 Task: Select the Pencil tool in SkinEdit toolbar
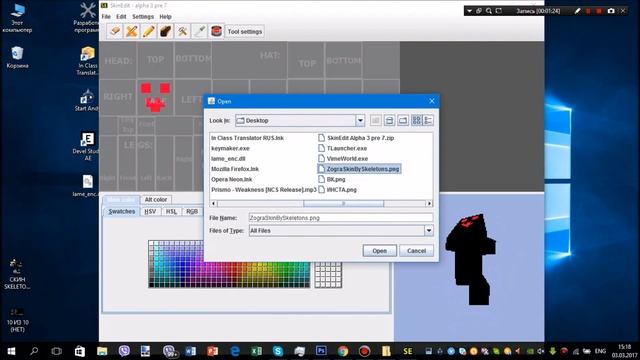click(149, 31)
